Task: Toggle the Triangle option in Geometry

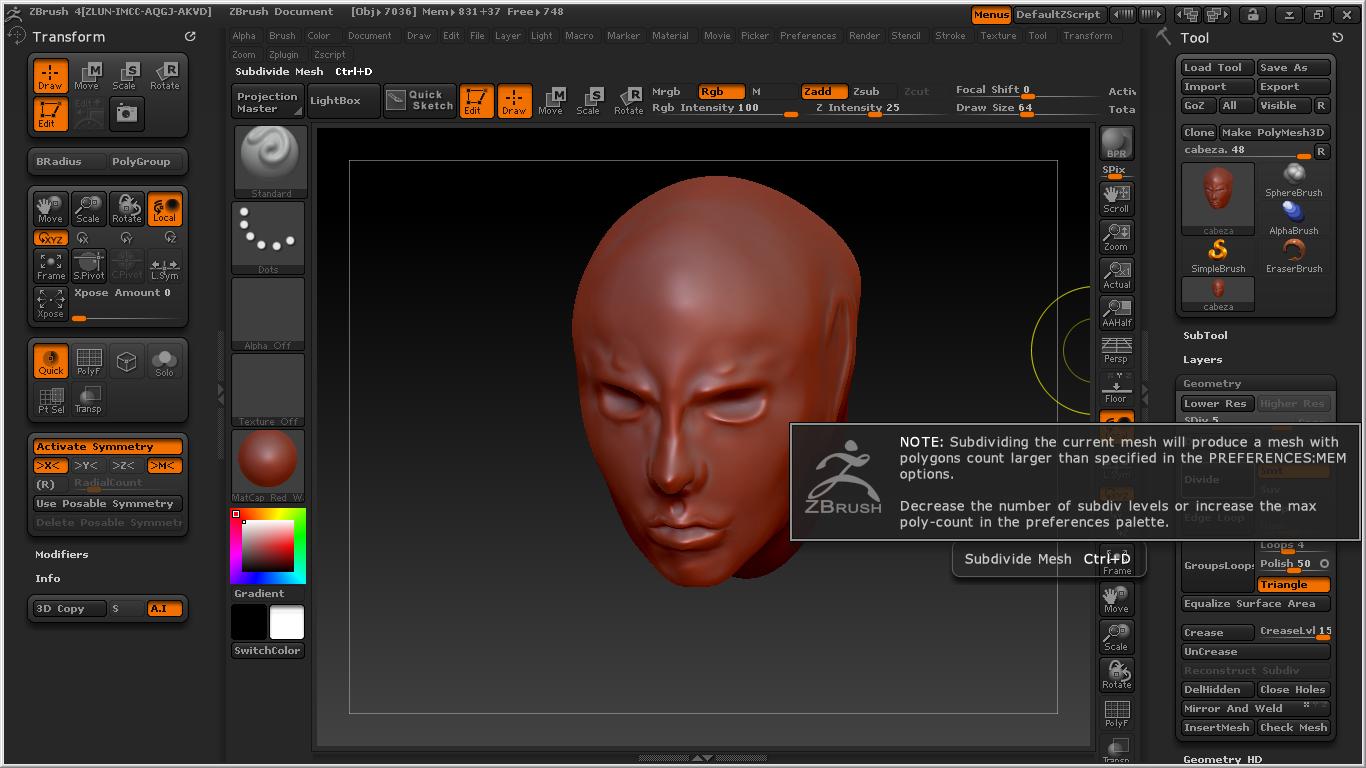Action: pyautogui.click(x=1294, y=585)
